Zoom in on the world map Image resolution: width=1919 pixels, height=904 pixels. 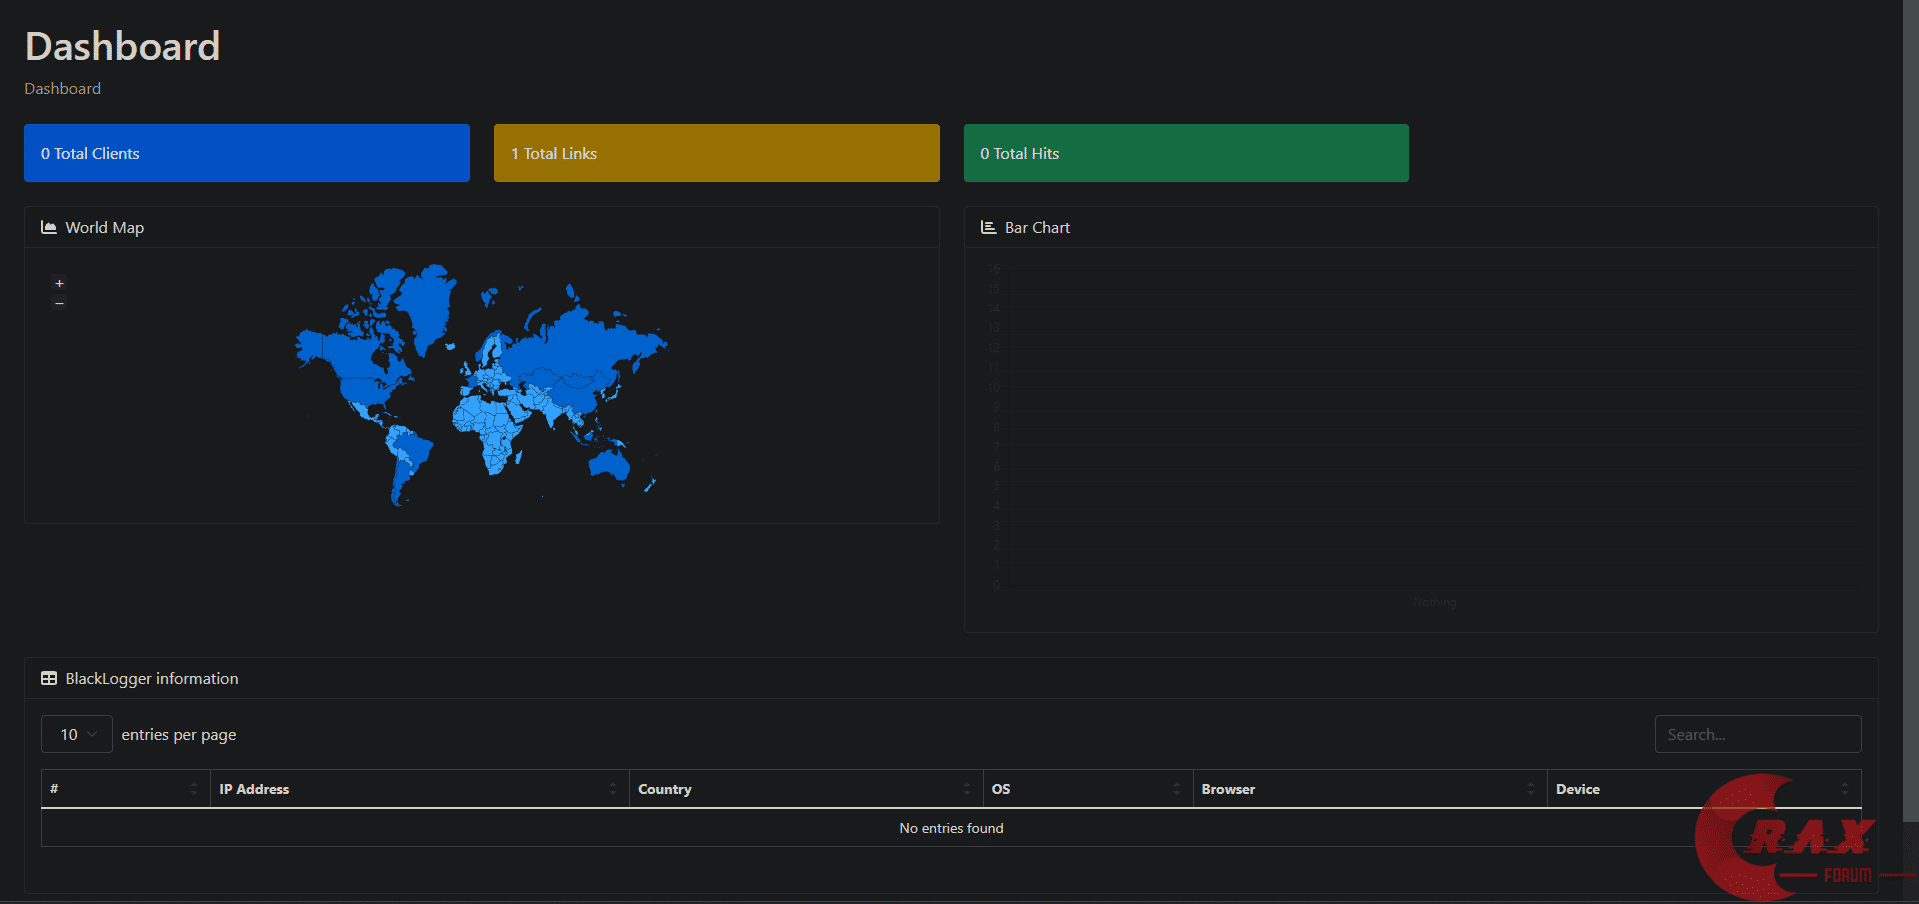click(59, 284)
